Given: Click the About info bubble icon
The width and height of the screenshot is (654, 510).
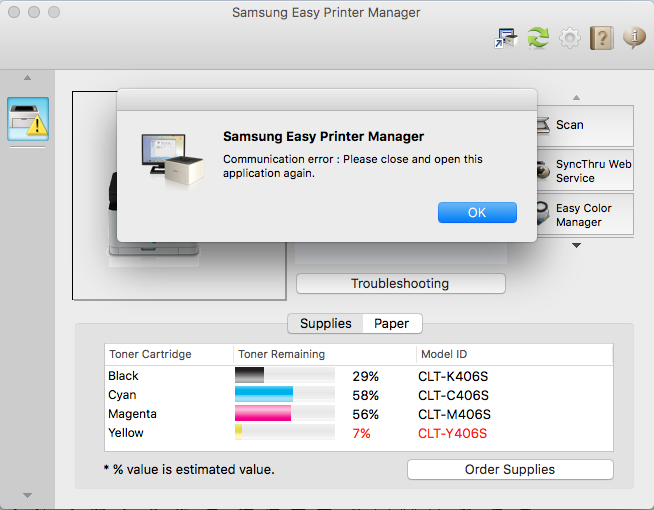Looking at the screenshot, I should point(634,38).
